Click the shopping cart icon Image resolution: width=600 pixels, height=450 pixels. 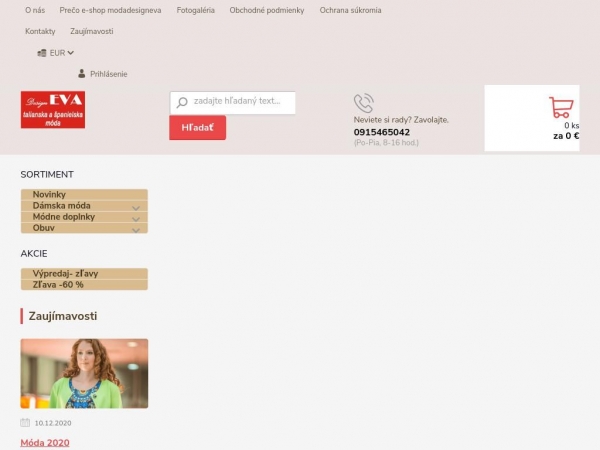pos(561,107)
